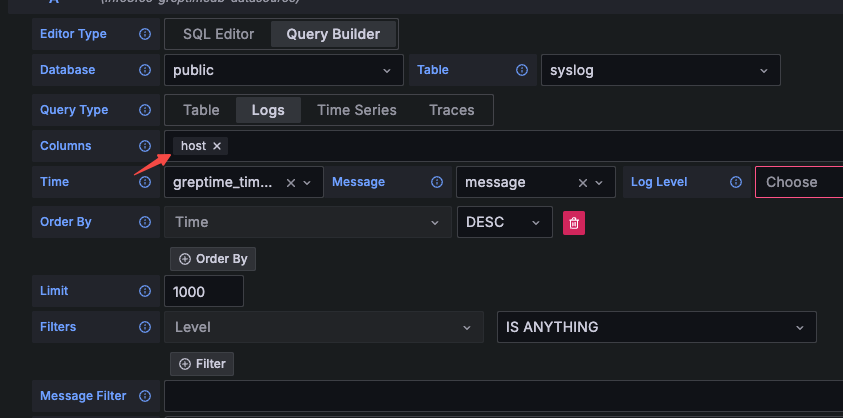Clear the greptime timestamp Time selection
The width and height of the screenshot is (843, 418).
(291, 183)
